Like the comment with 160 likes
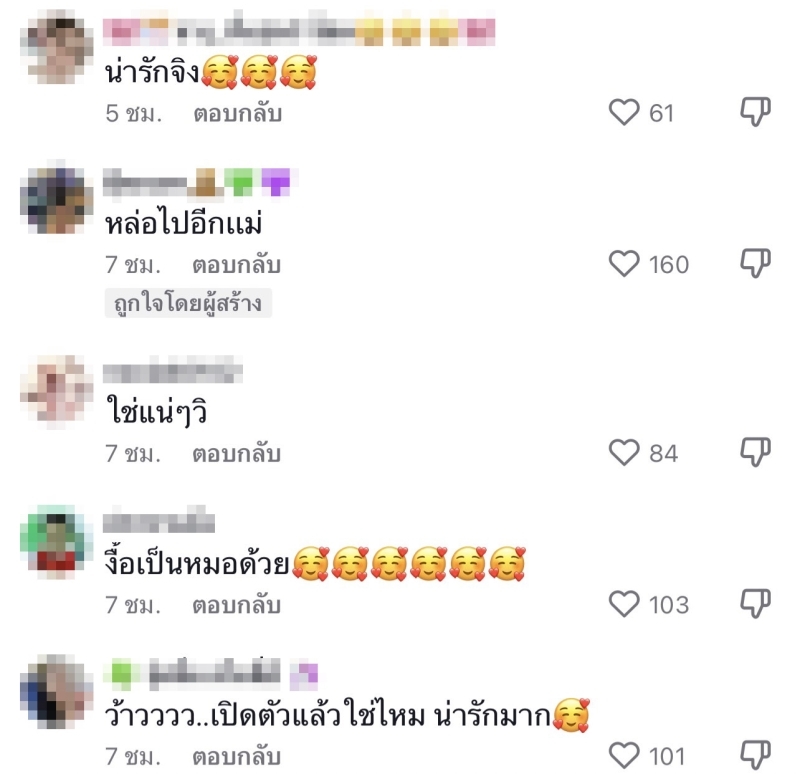The height and width of the screenshot is (774, 800). [623, 264]
